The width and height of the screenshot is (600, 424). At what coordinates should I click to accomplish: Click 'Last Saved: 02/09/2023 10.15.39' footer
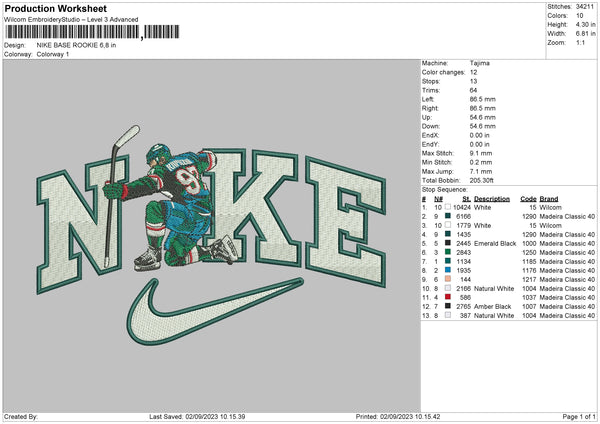197,416
